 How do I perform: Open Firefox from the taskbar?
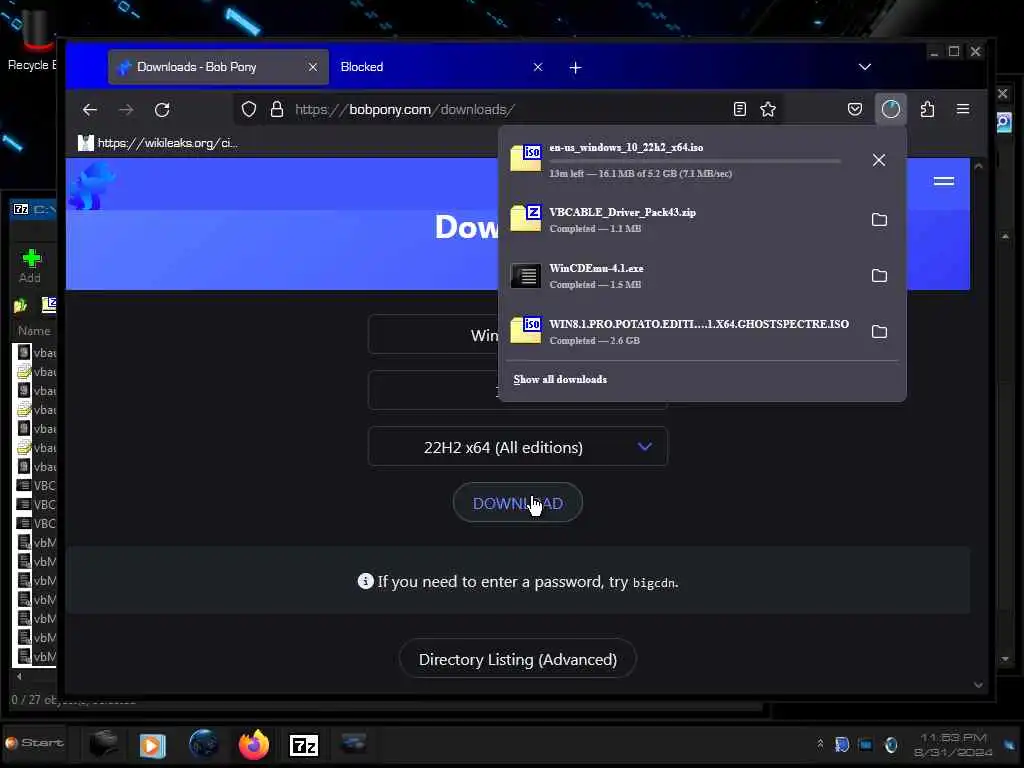253,744
